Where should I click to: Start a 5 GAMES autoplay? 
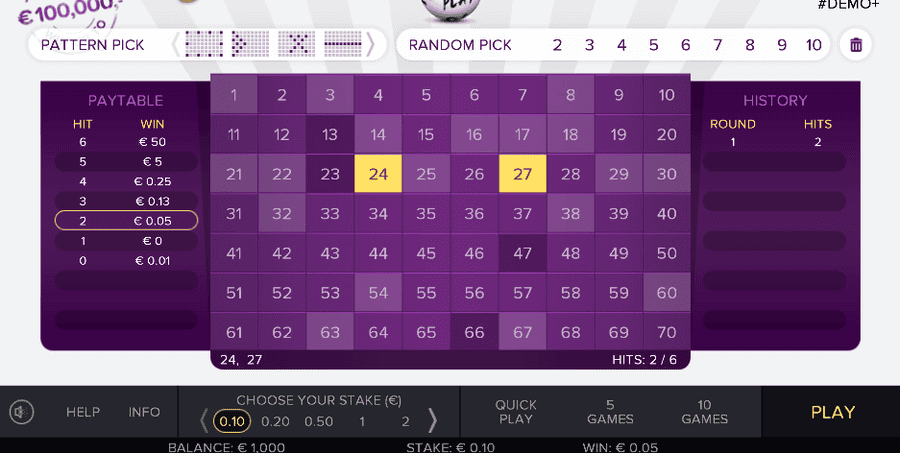click(x=610, y=412)
